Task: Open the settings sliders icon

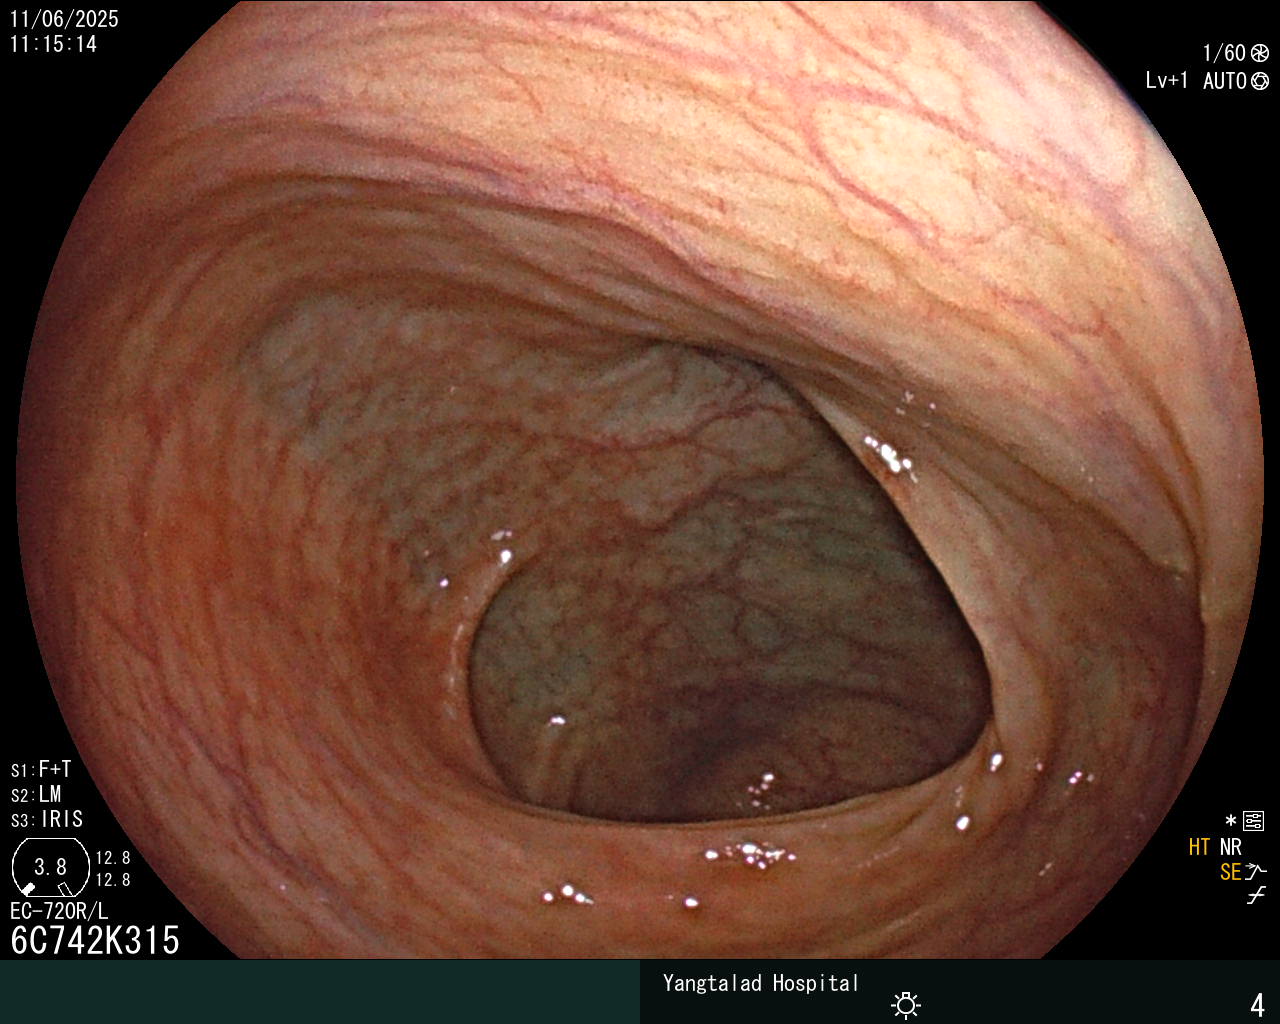Action: point(1253,821)
